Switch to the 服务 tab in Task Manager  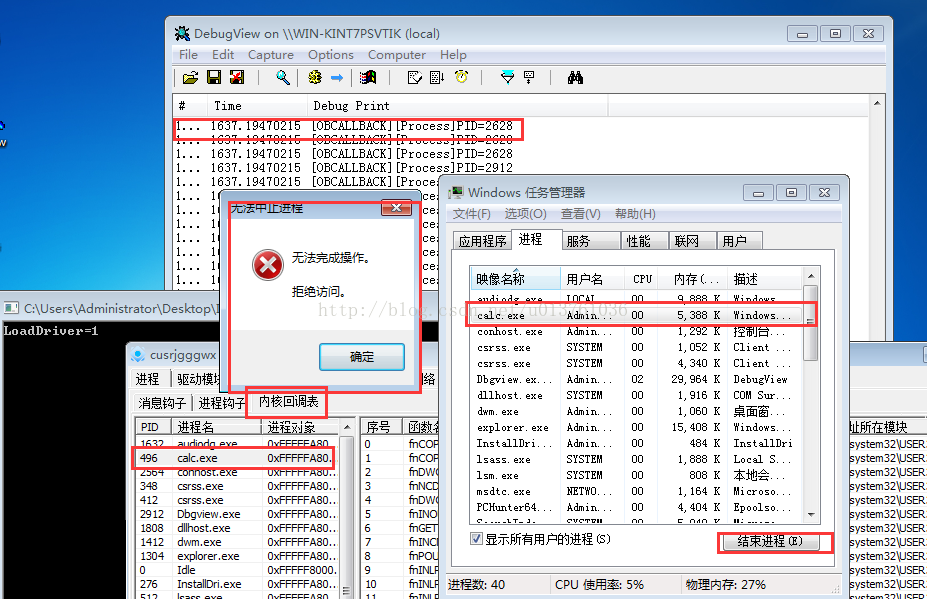point(589,241)
